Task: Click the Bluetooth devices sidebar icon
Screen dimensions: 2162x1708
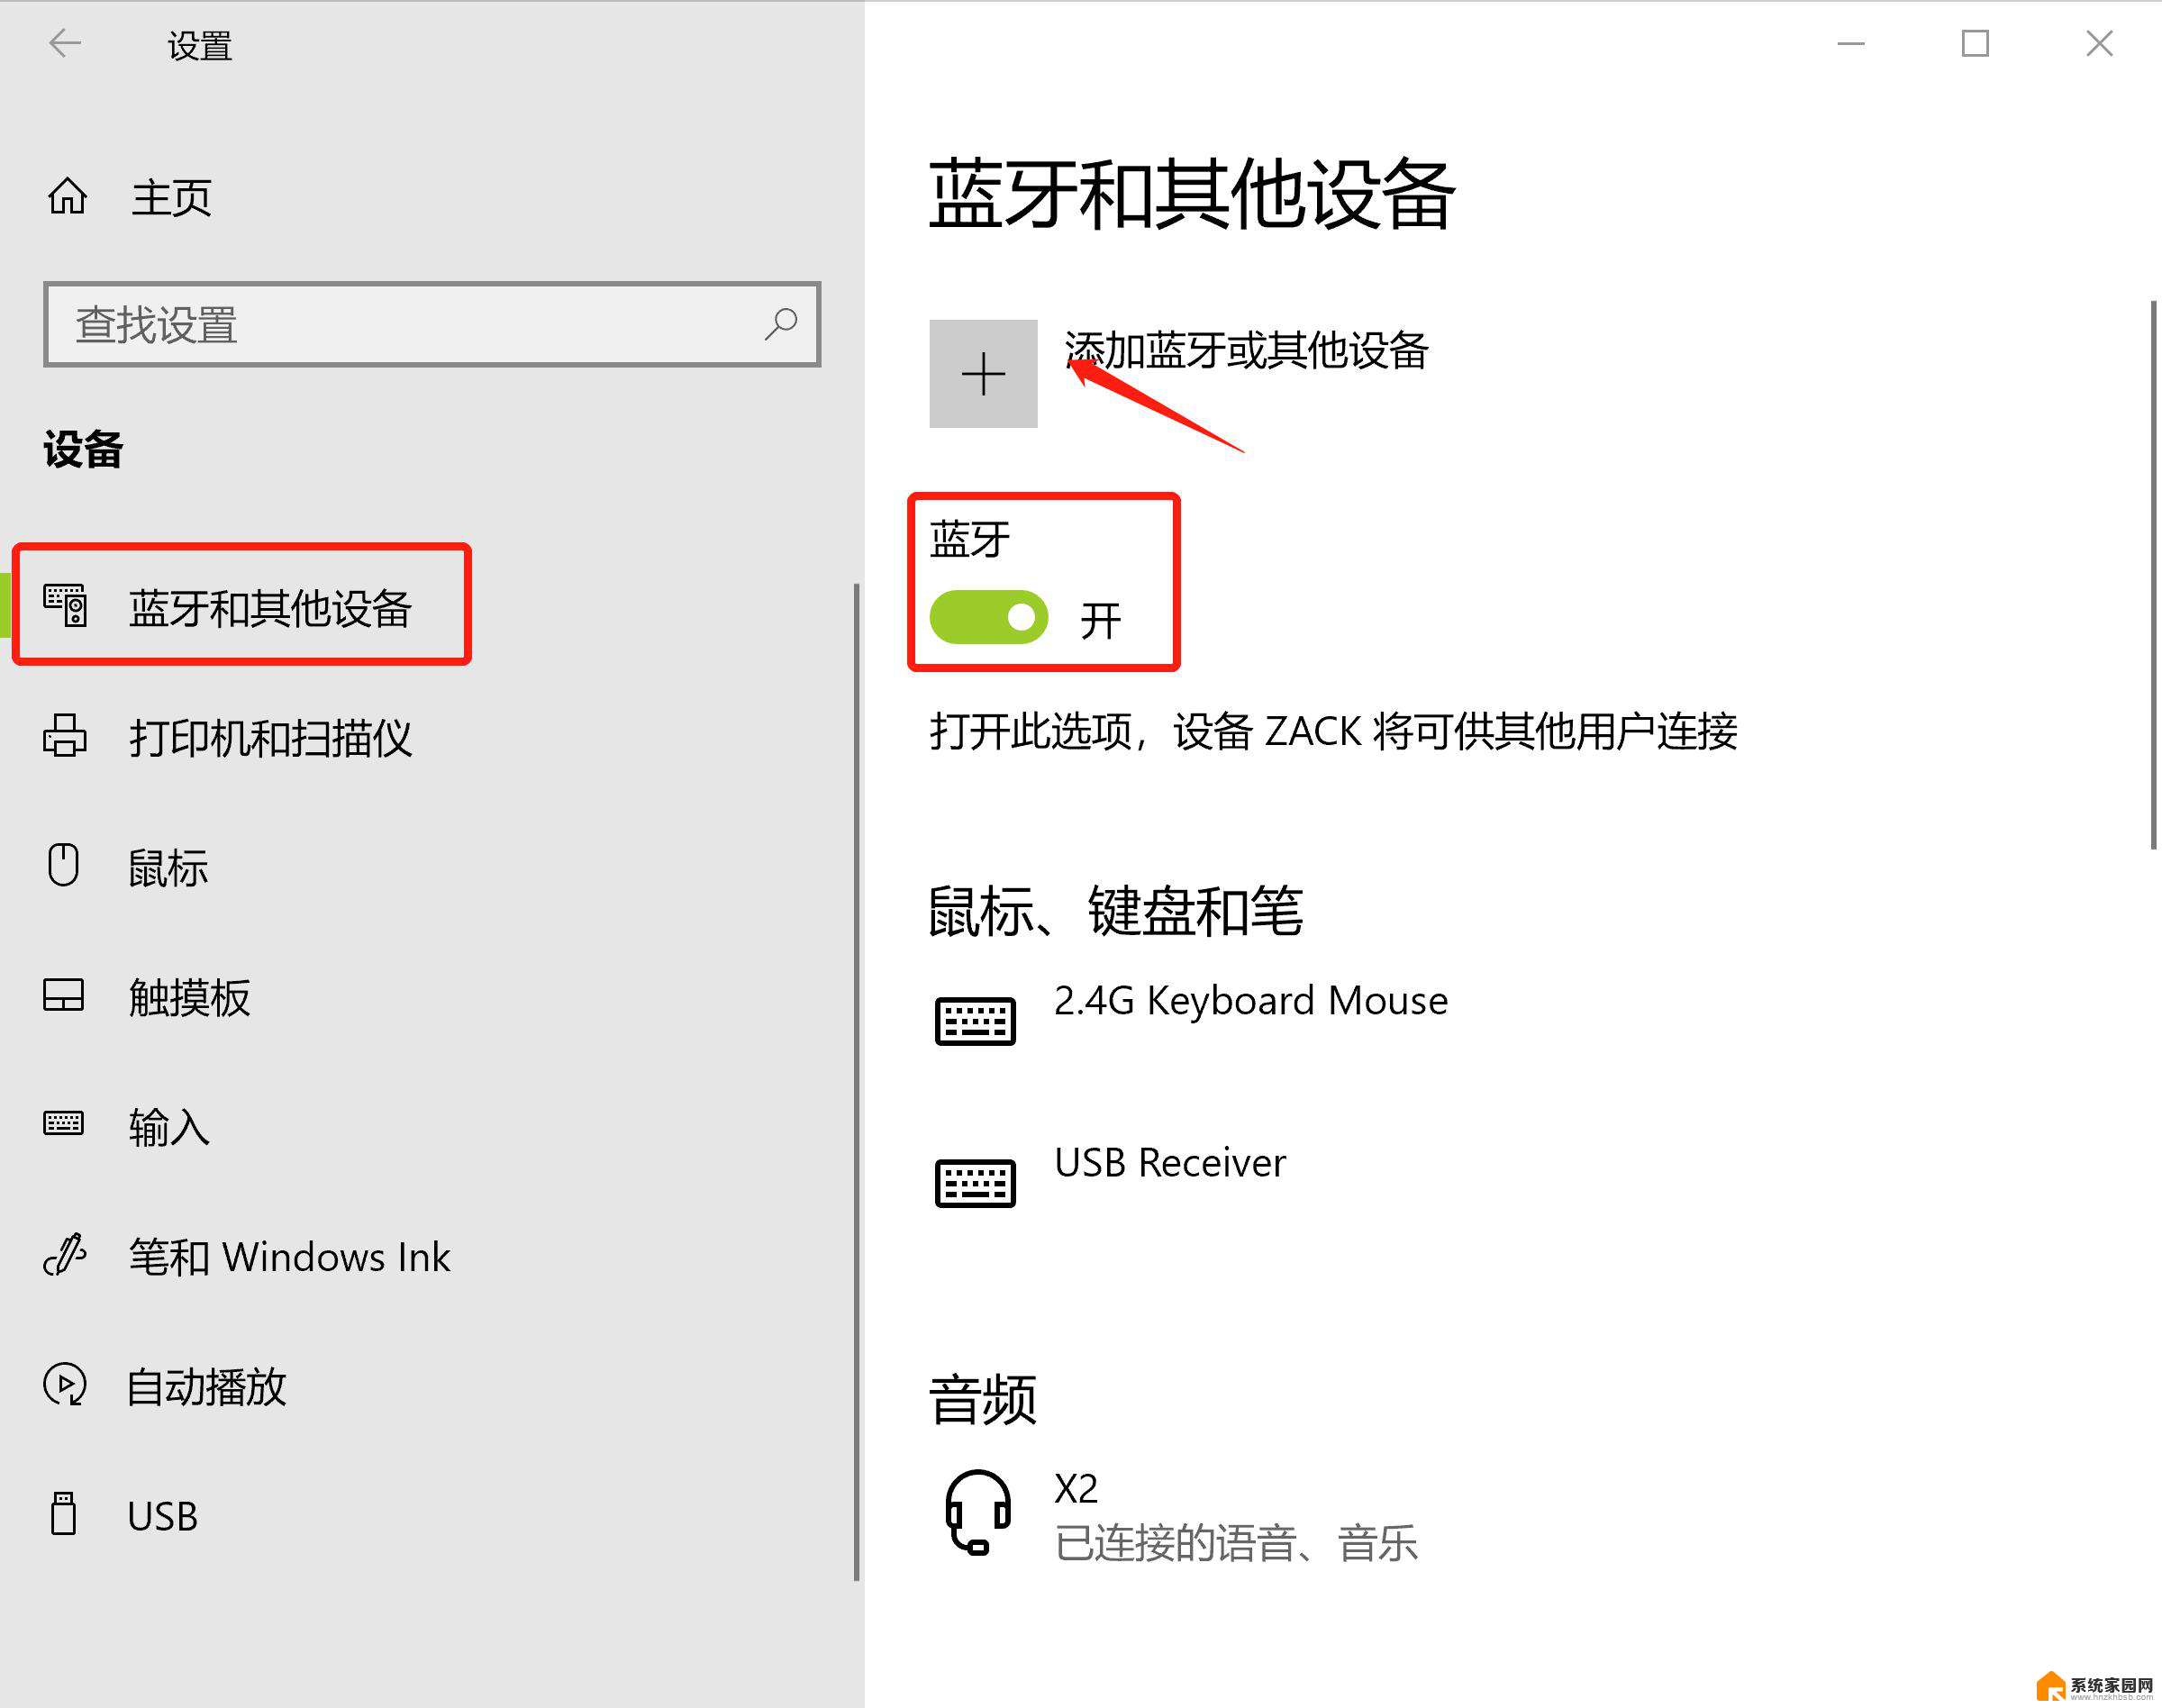Action: coord(65,605)
